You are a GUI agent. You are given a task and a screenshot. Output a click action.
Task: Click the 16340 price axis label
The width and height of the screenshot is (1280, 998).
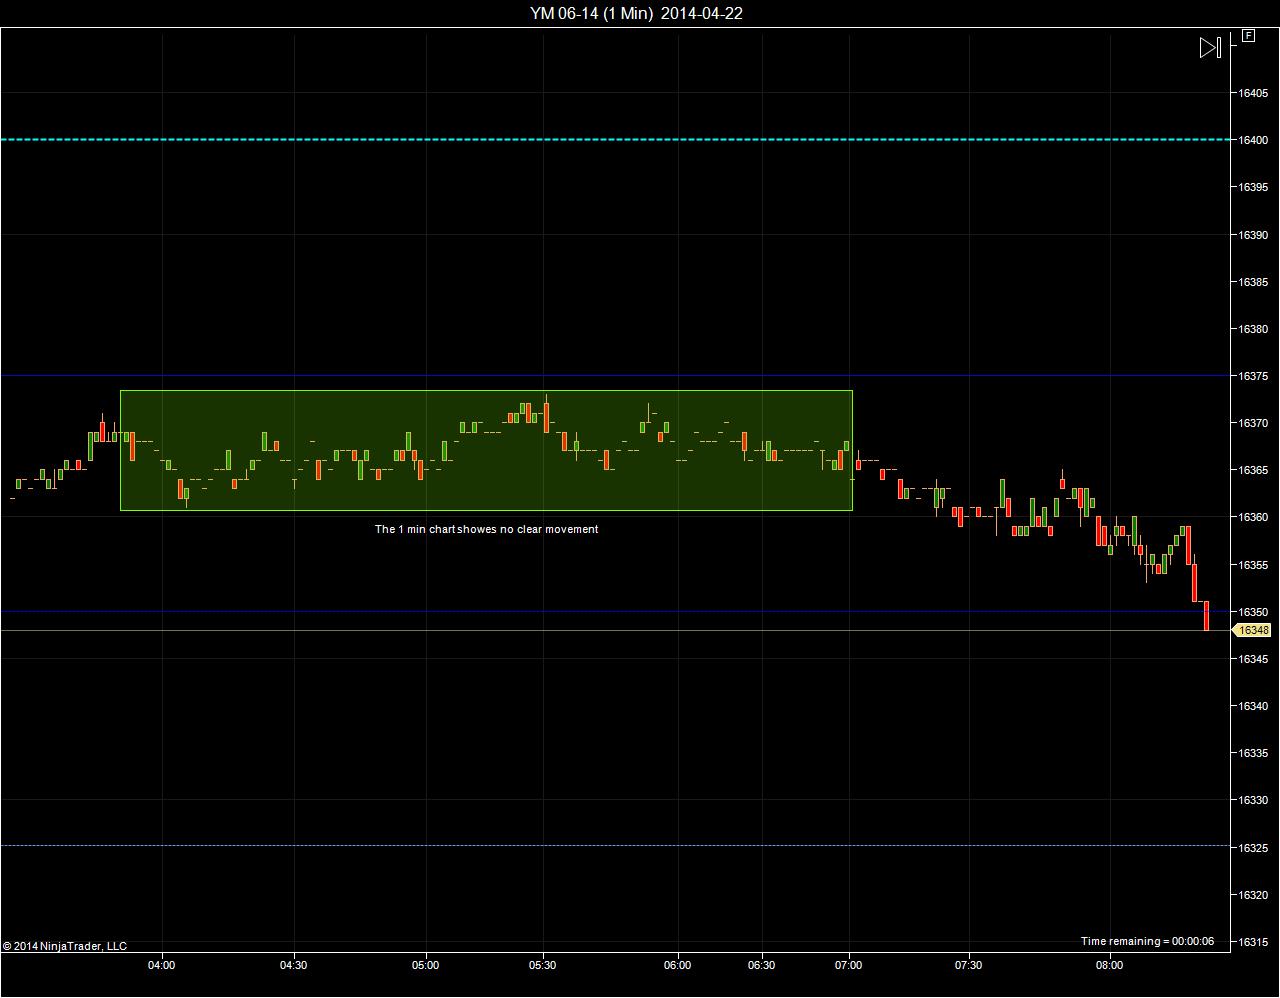[1253, 706]
